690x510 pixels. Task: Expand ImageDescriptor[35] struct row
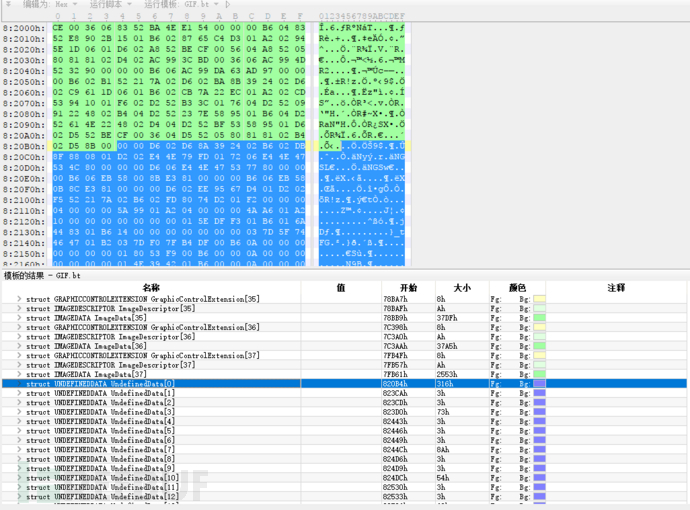(x=19, y=308)
